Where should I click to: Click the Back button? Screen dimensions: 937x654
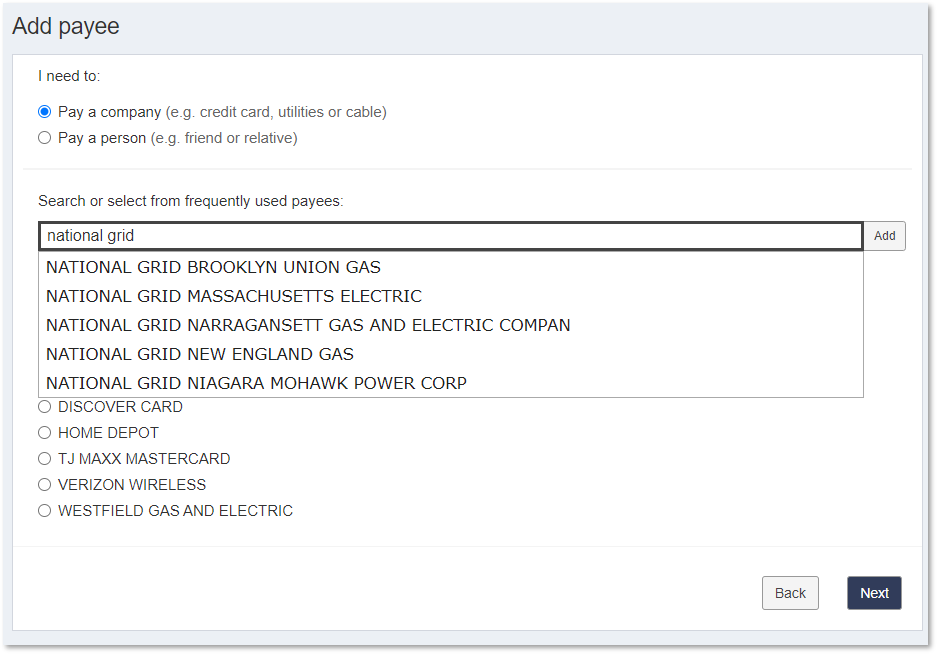(790, 593)
